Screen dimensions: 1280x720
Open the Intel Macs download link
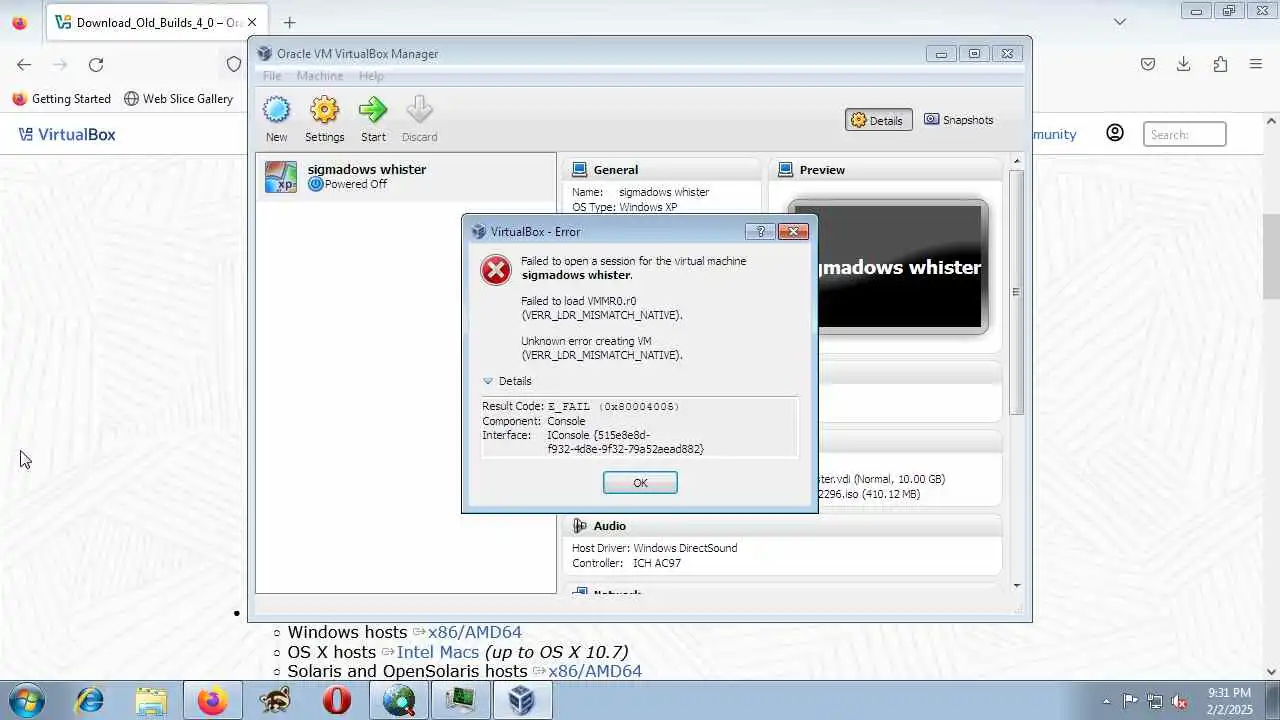(438, 652)
